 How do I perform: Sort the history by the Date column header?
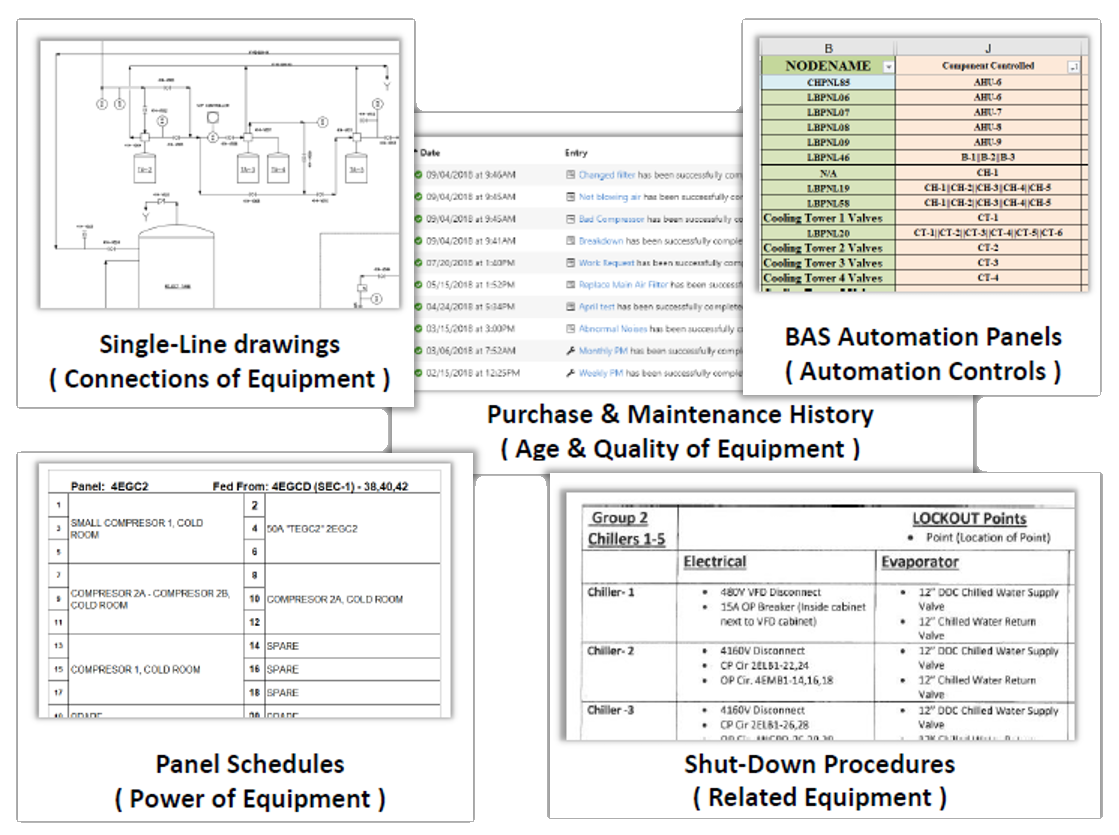pyautogui.click(x=430, y=153)
